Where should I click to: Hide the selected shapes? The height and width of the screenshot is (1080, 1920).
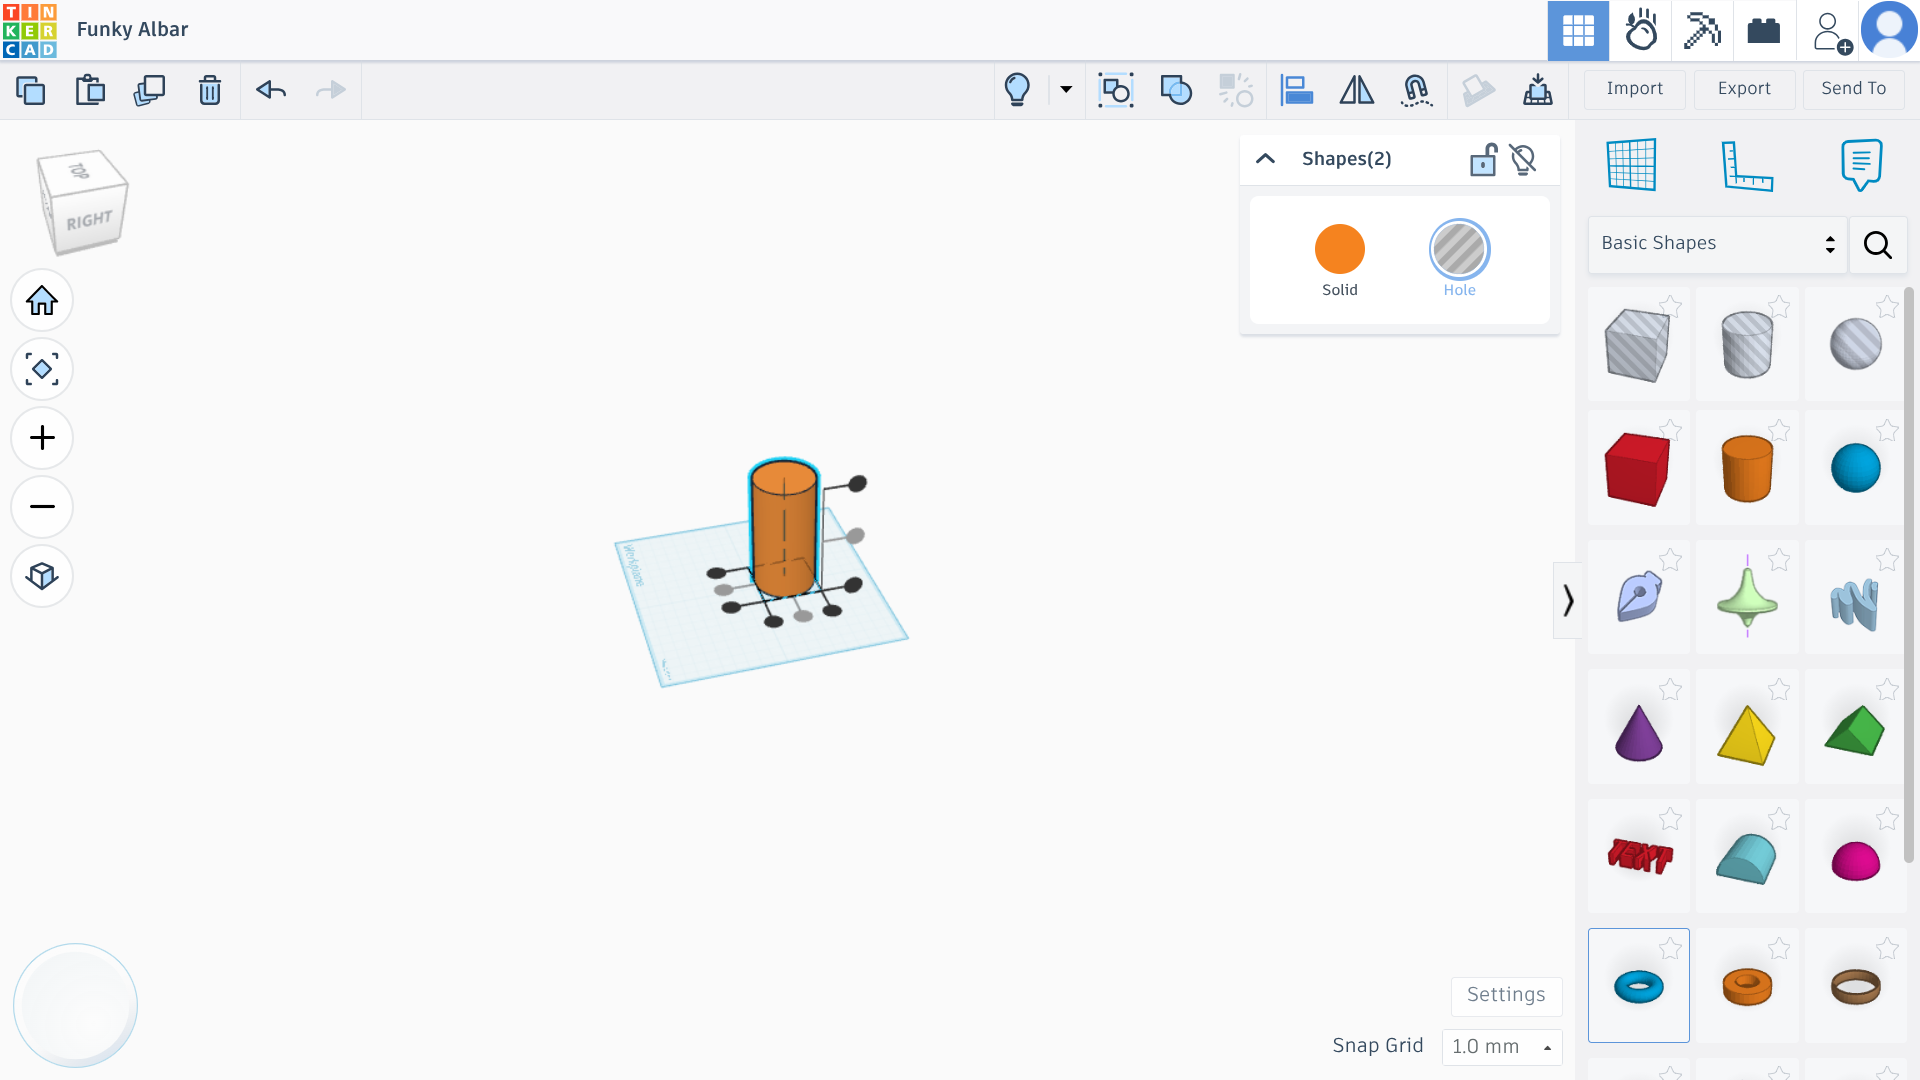tap(1523, 159)
